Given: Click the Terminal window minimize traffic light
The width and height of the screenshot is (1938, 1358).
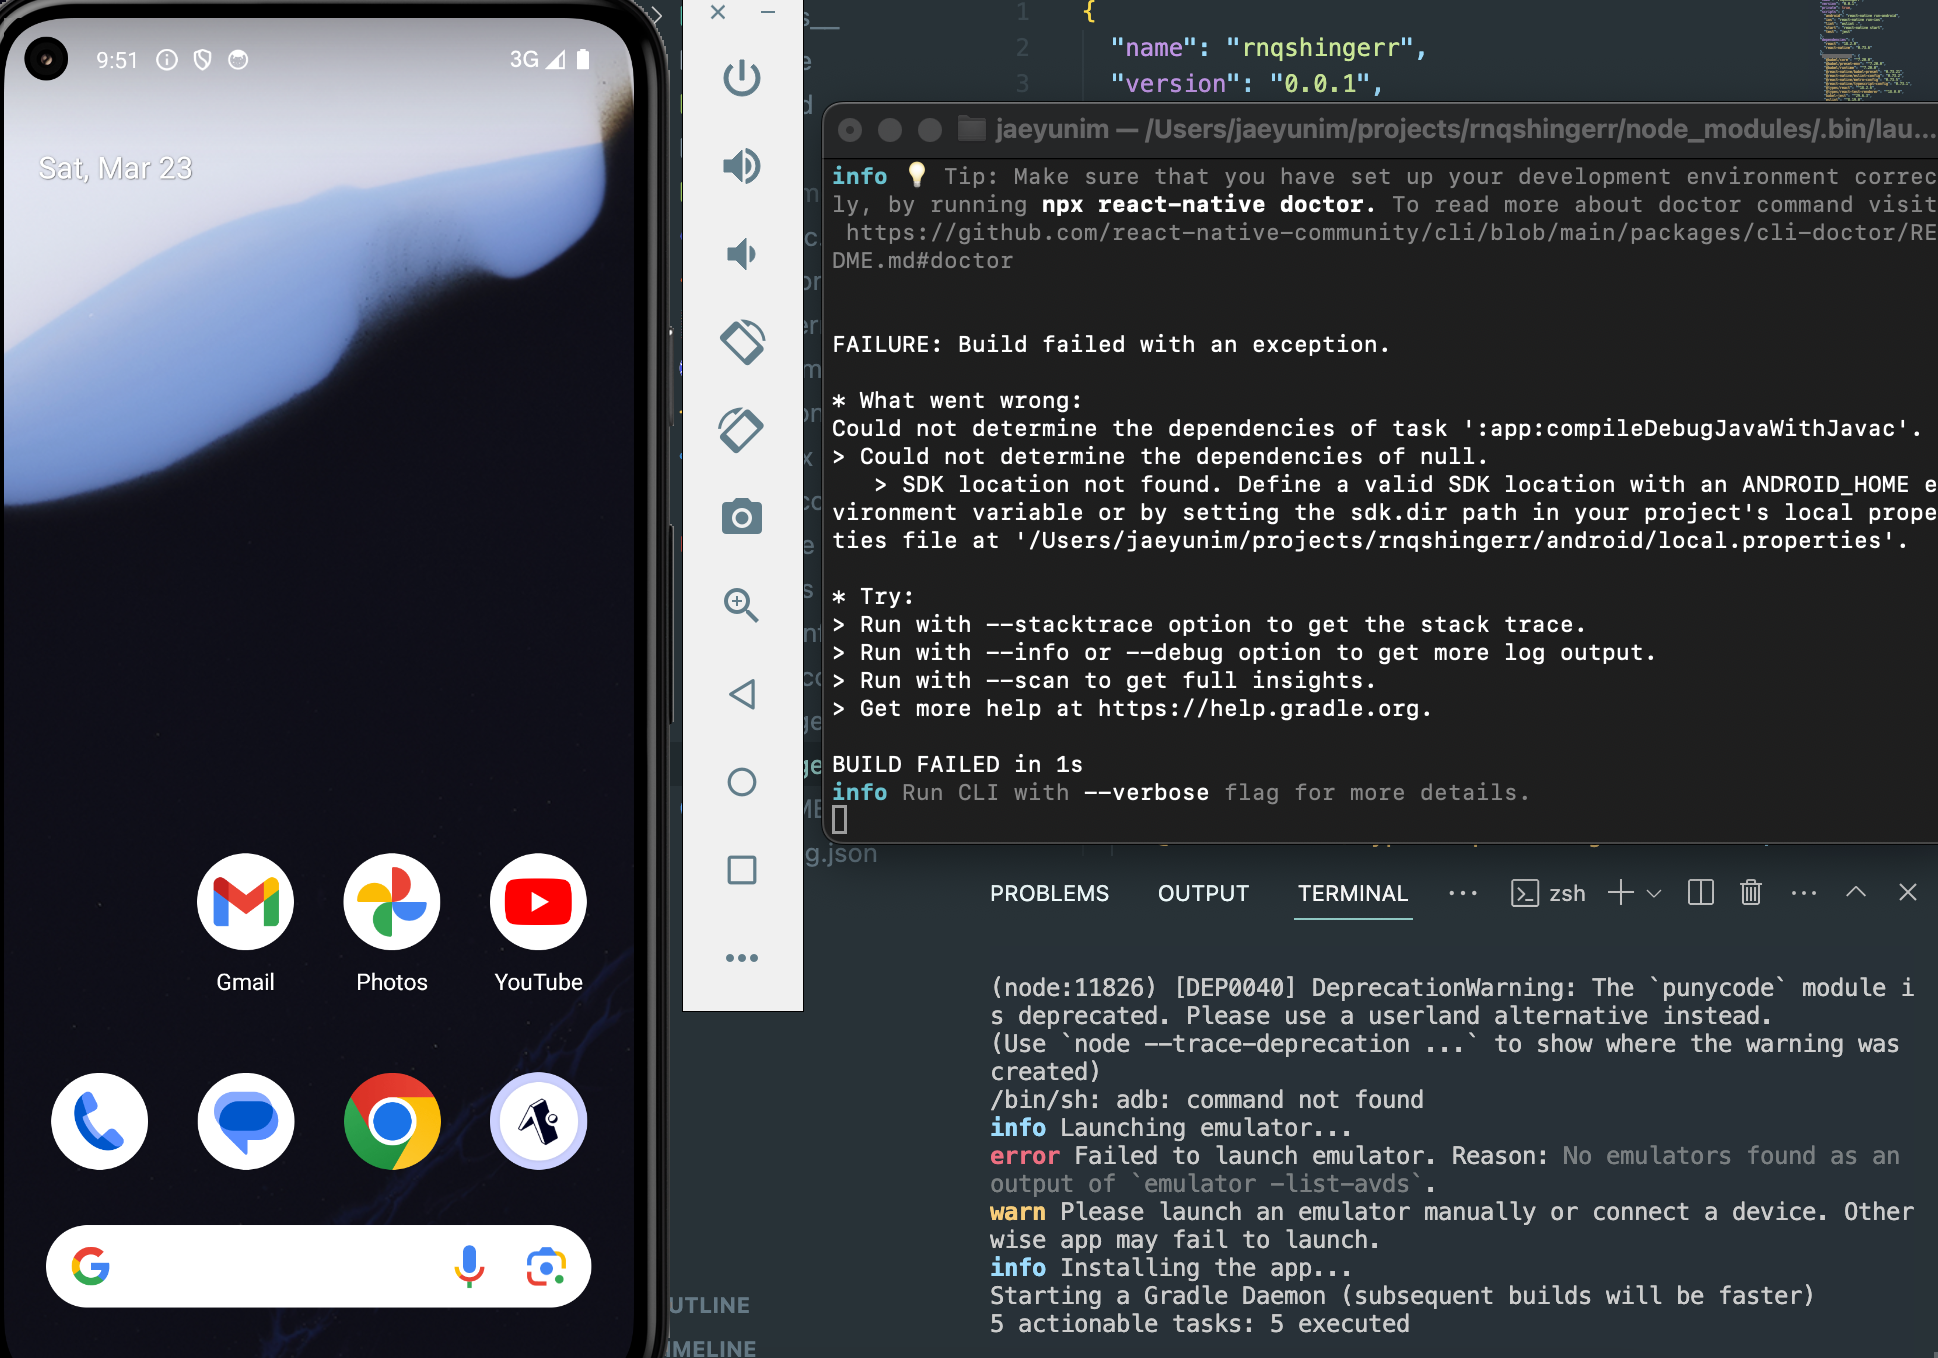Looking at the screenshot, I should click(x=890, y=130).
